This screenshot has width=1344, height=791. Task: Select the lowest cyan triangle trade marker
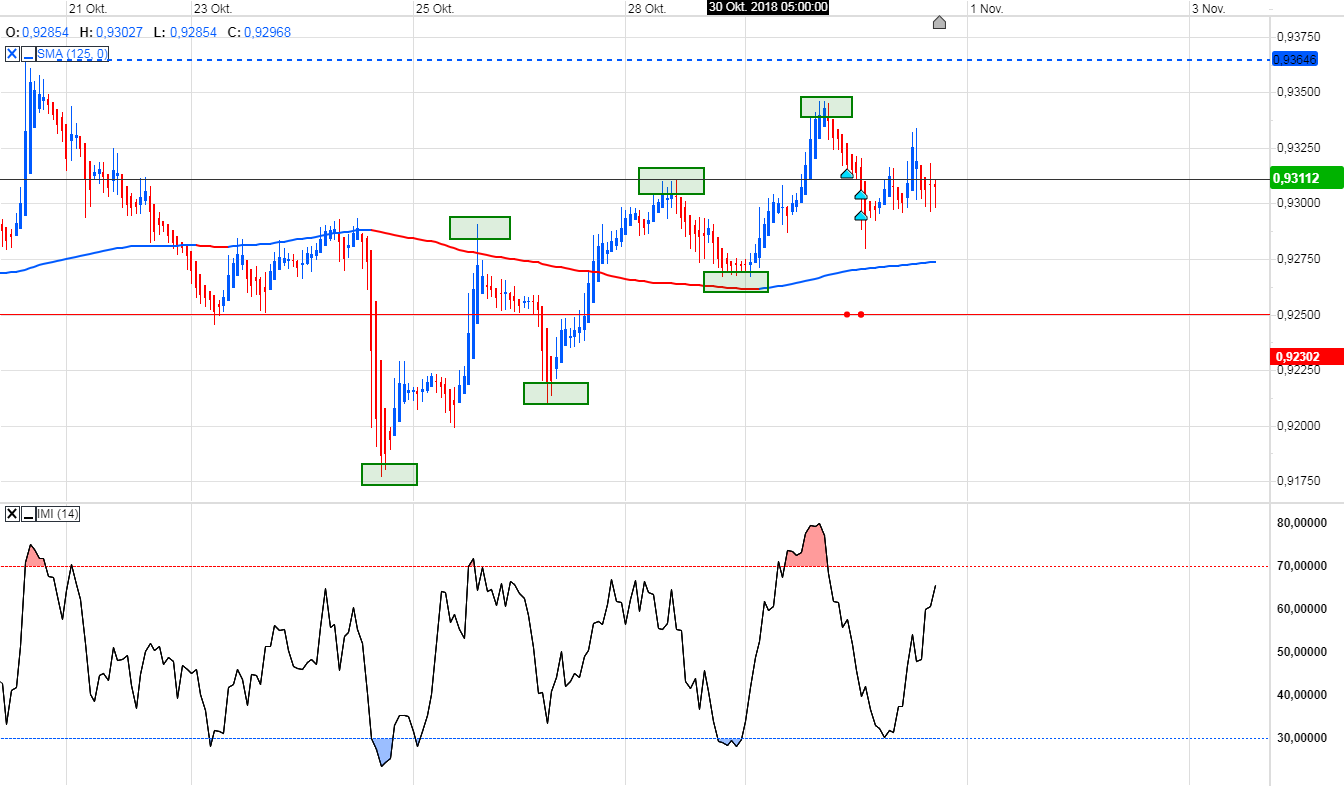click(x=861, y=216)
